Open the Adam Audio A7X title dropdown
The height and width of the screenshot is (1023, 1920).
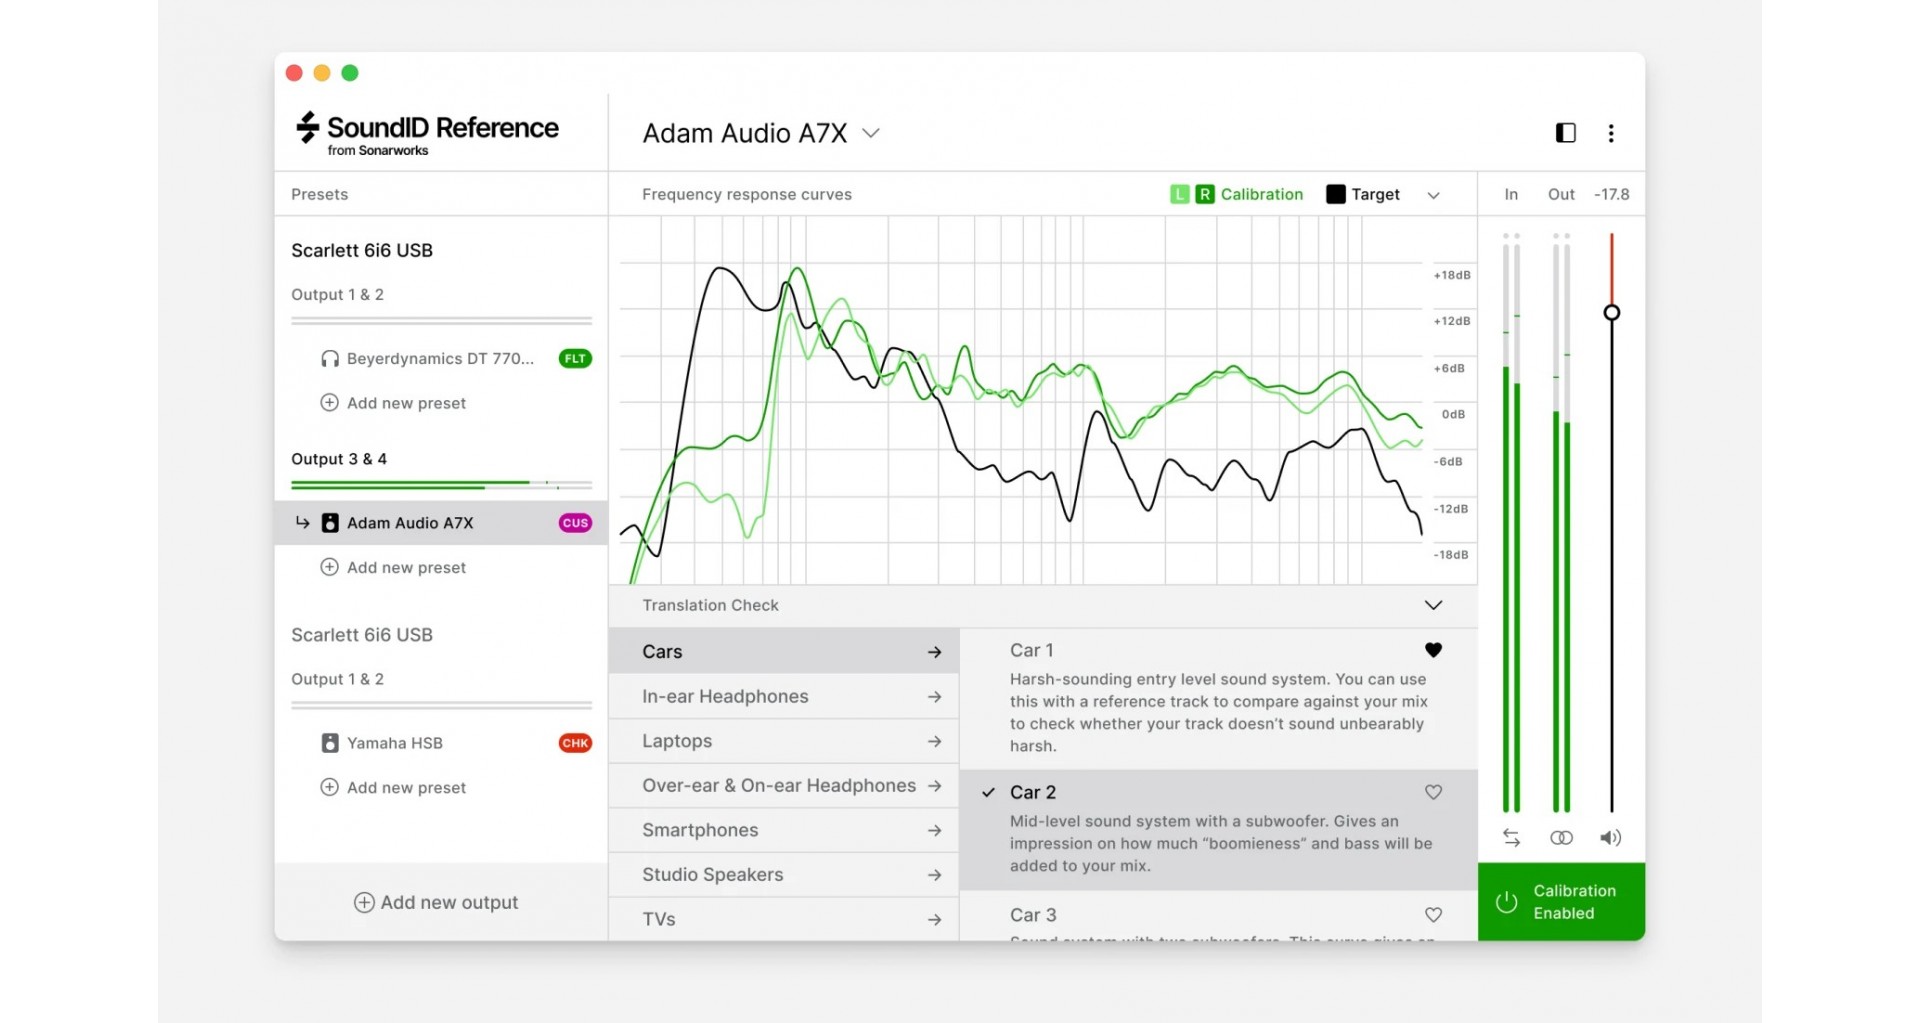tap(871, 133)
